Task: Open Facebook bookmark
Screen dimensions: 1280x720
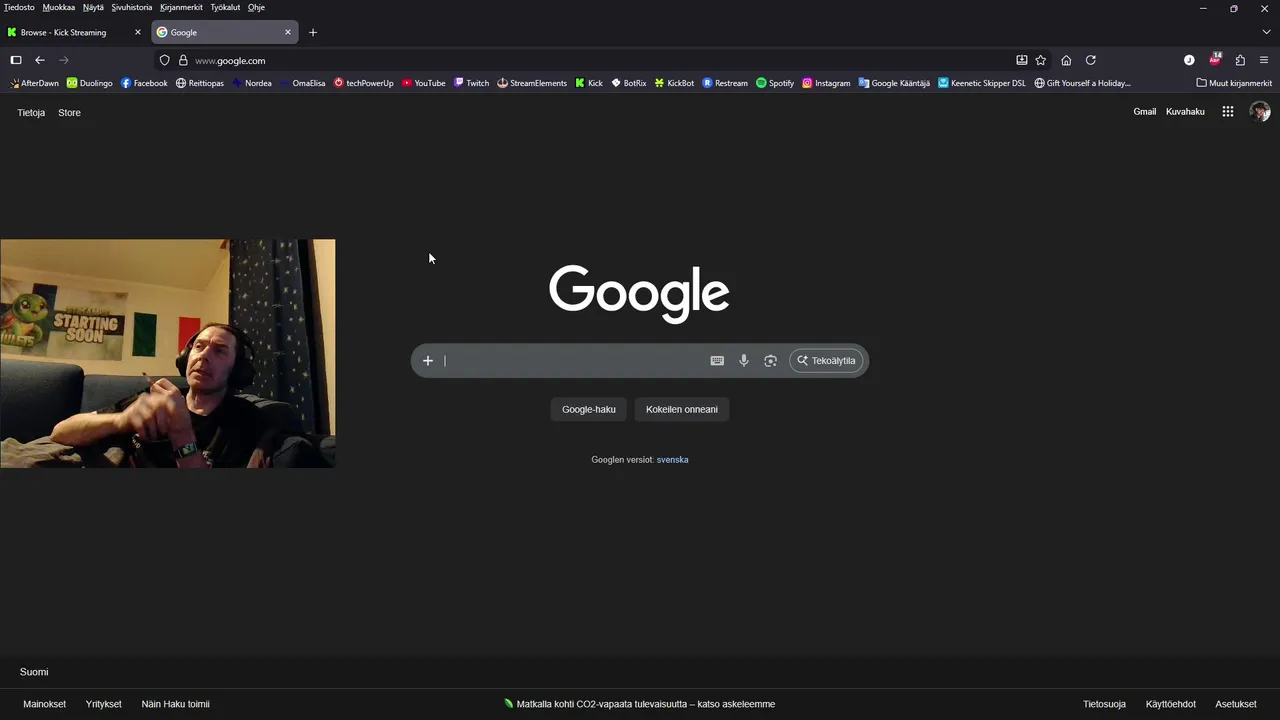Action: (x=144, y=83)
